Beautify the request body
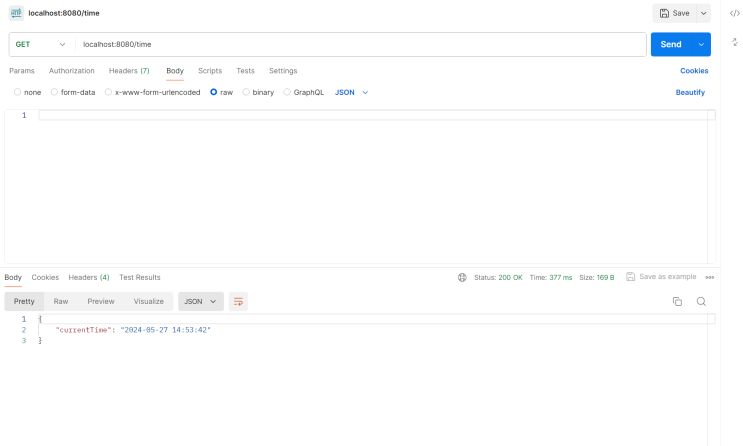Viewport: 743px width, 446px height. point(690,92)
